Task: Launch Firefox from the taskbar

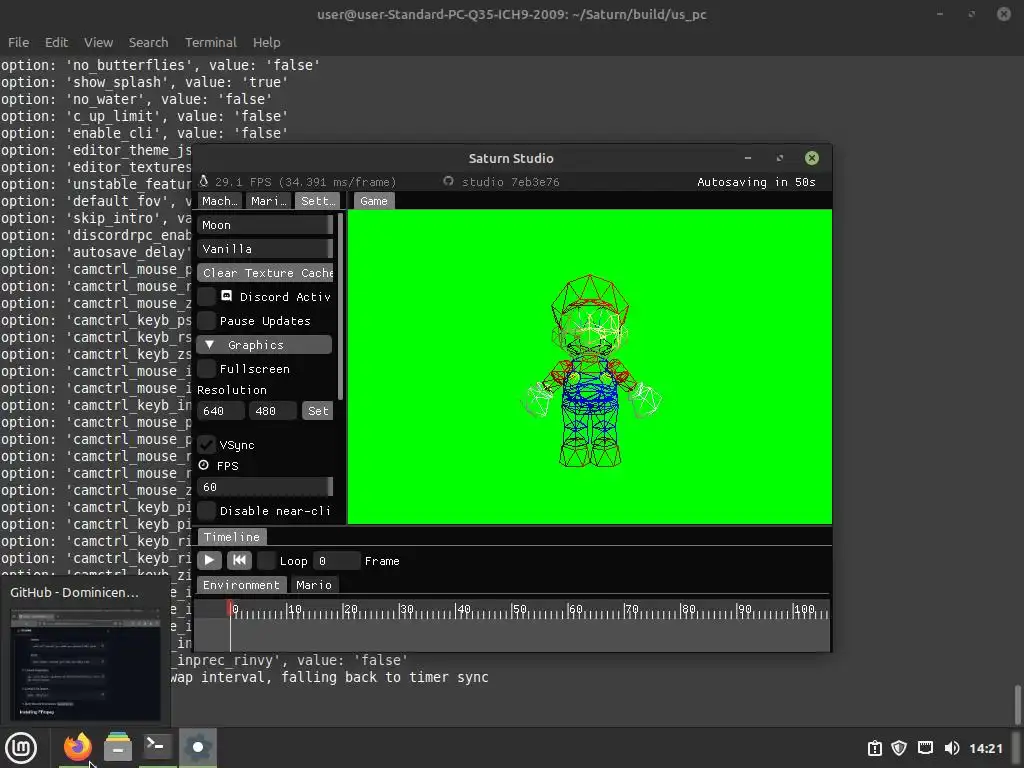Action: click(77, 747)
